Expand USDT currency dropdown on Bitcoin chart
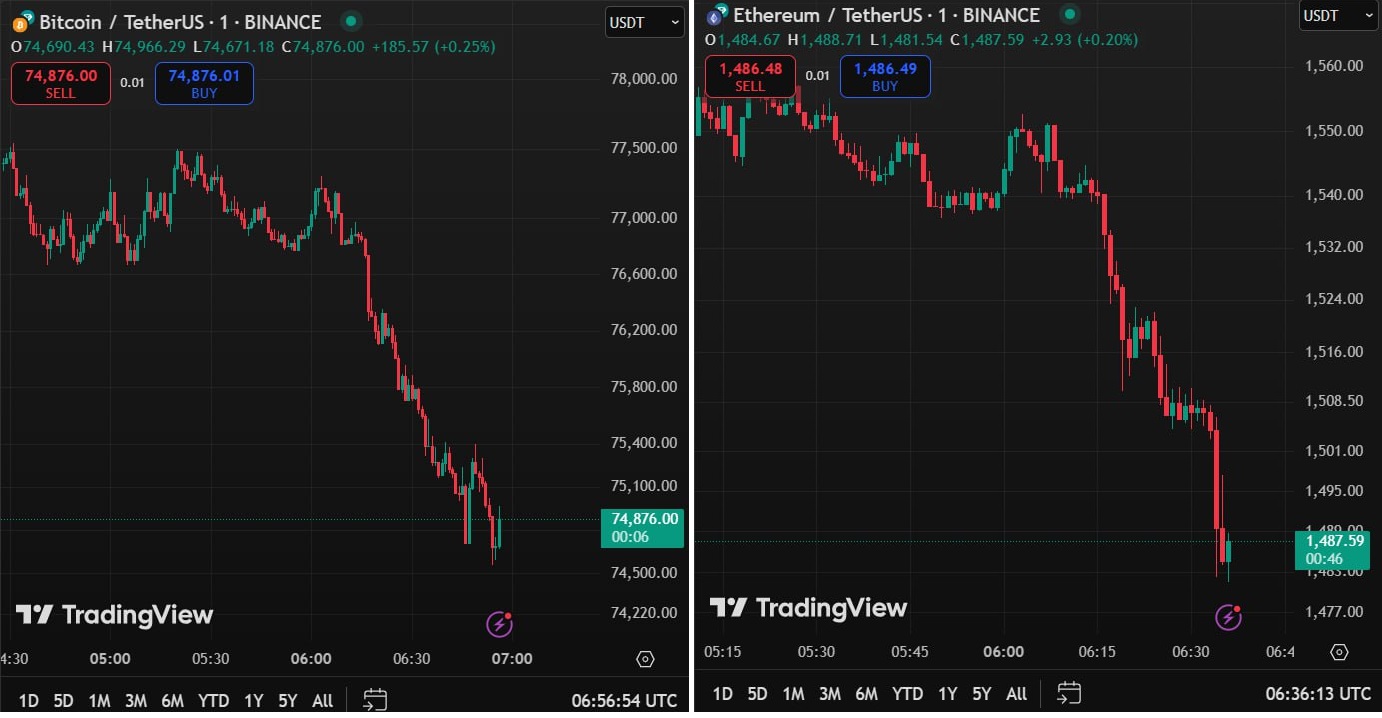Viewport: 1382px width, 718px height. [x=644, y=22]
